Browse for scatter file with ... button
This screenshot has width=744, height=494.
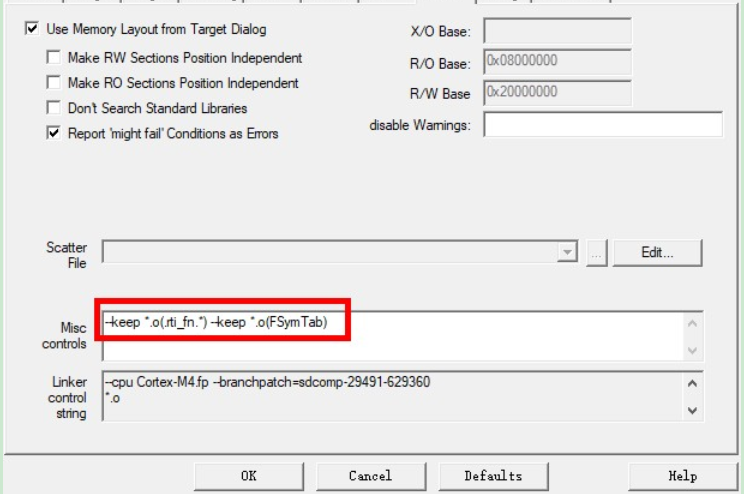tap(596, 252)
